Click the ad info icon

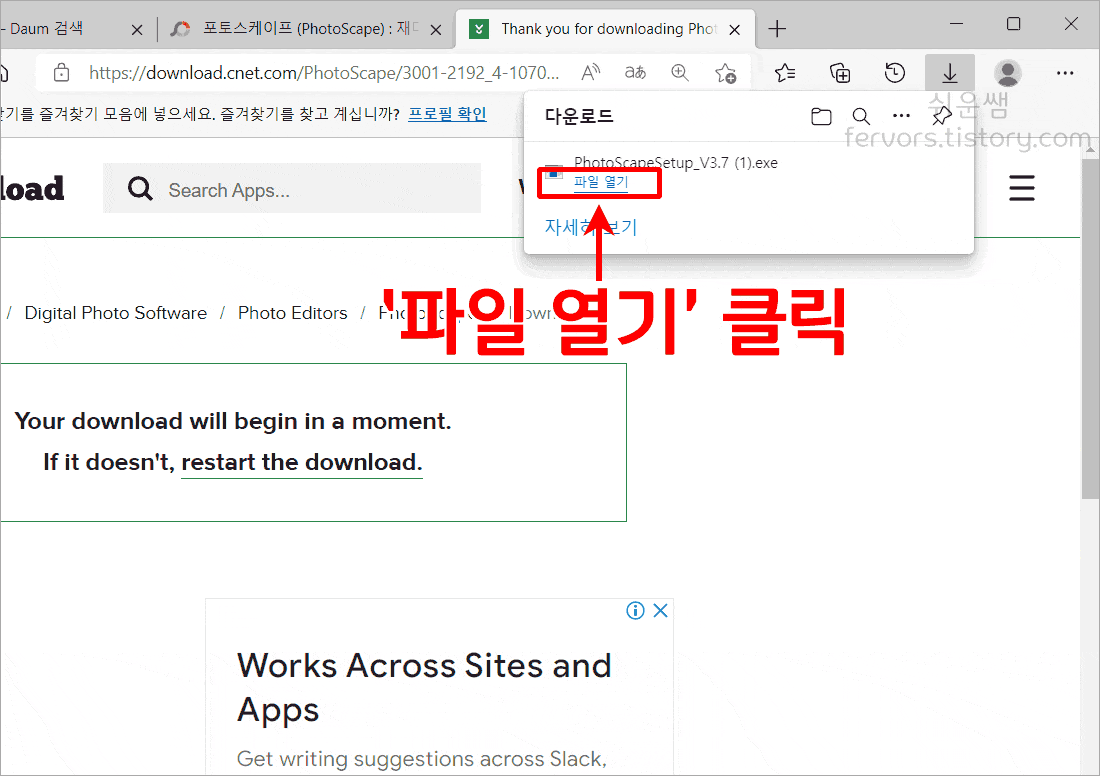pos(635,610)
